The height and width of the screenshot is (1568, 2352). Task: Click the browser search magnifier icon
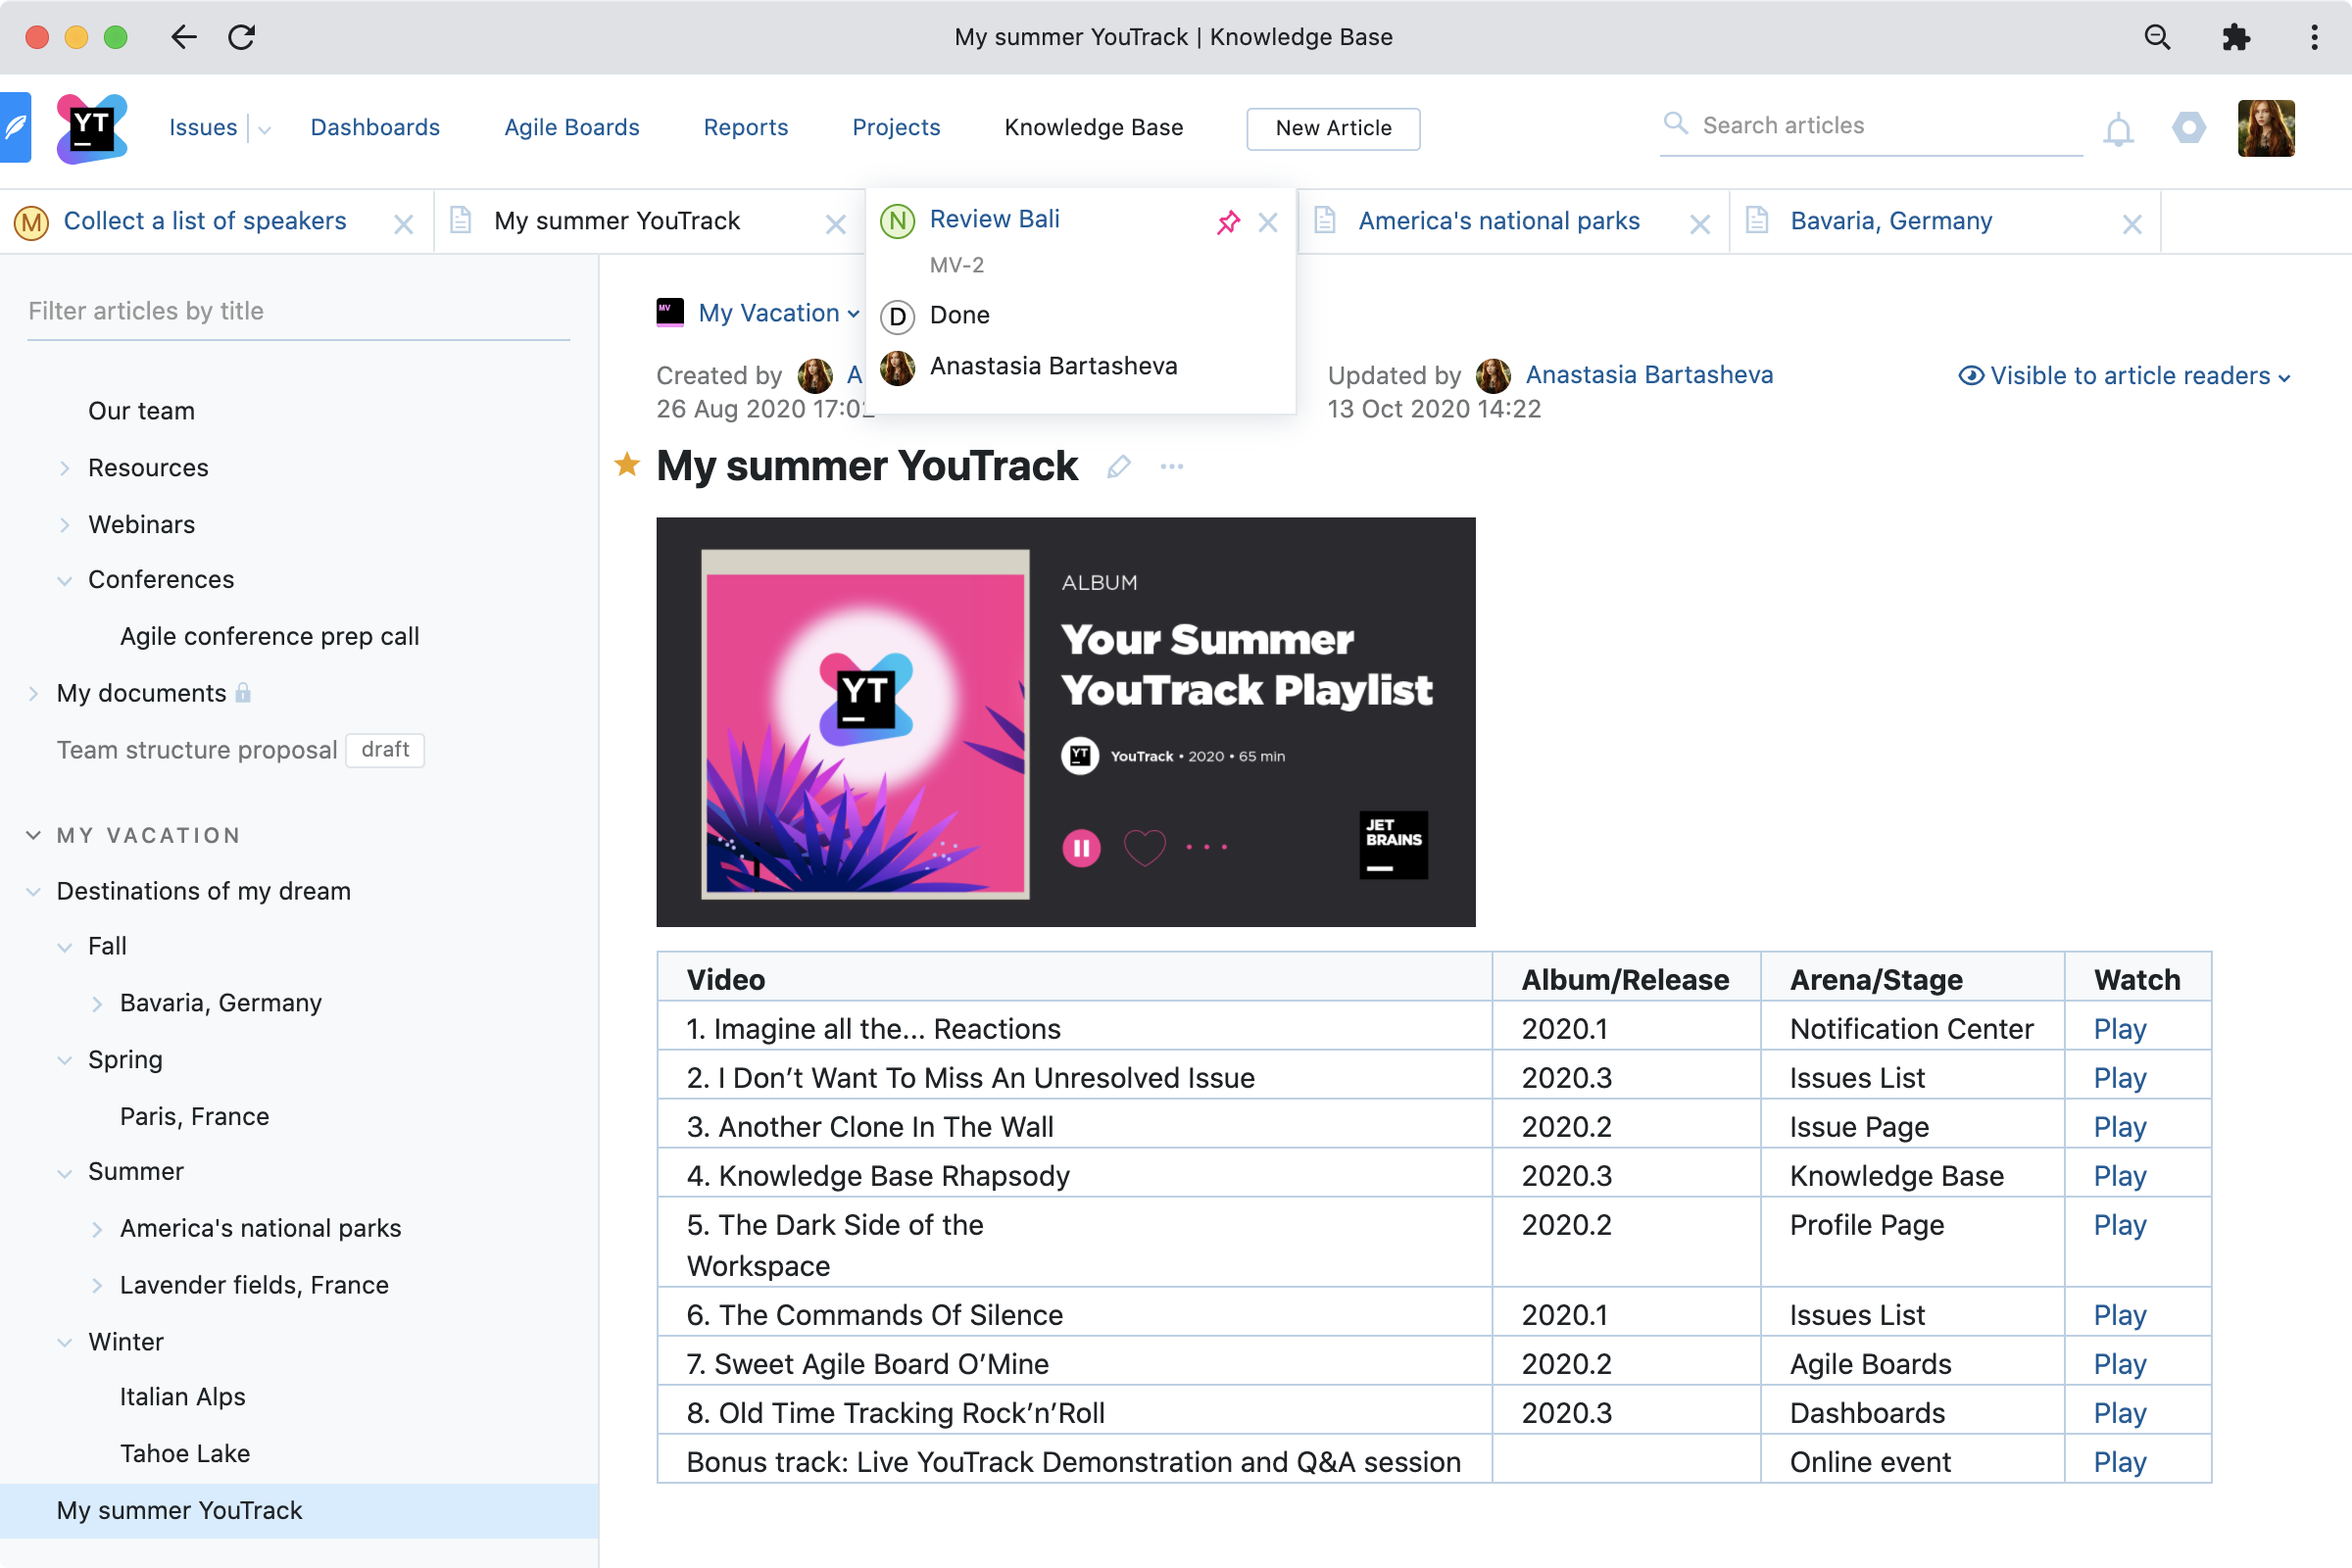(x=2158, y=37)
